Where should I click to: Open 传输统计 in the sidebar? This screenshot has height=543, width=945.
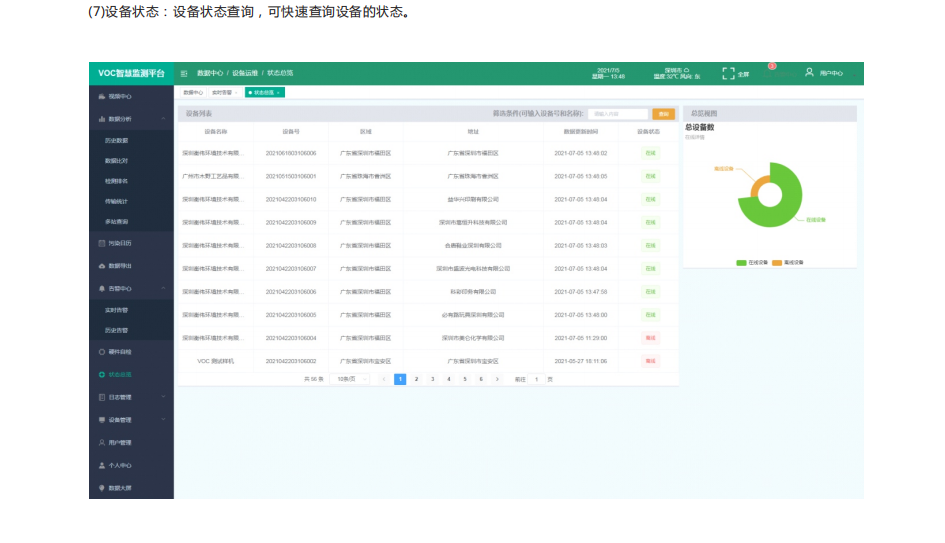tap(117, 202)
